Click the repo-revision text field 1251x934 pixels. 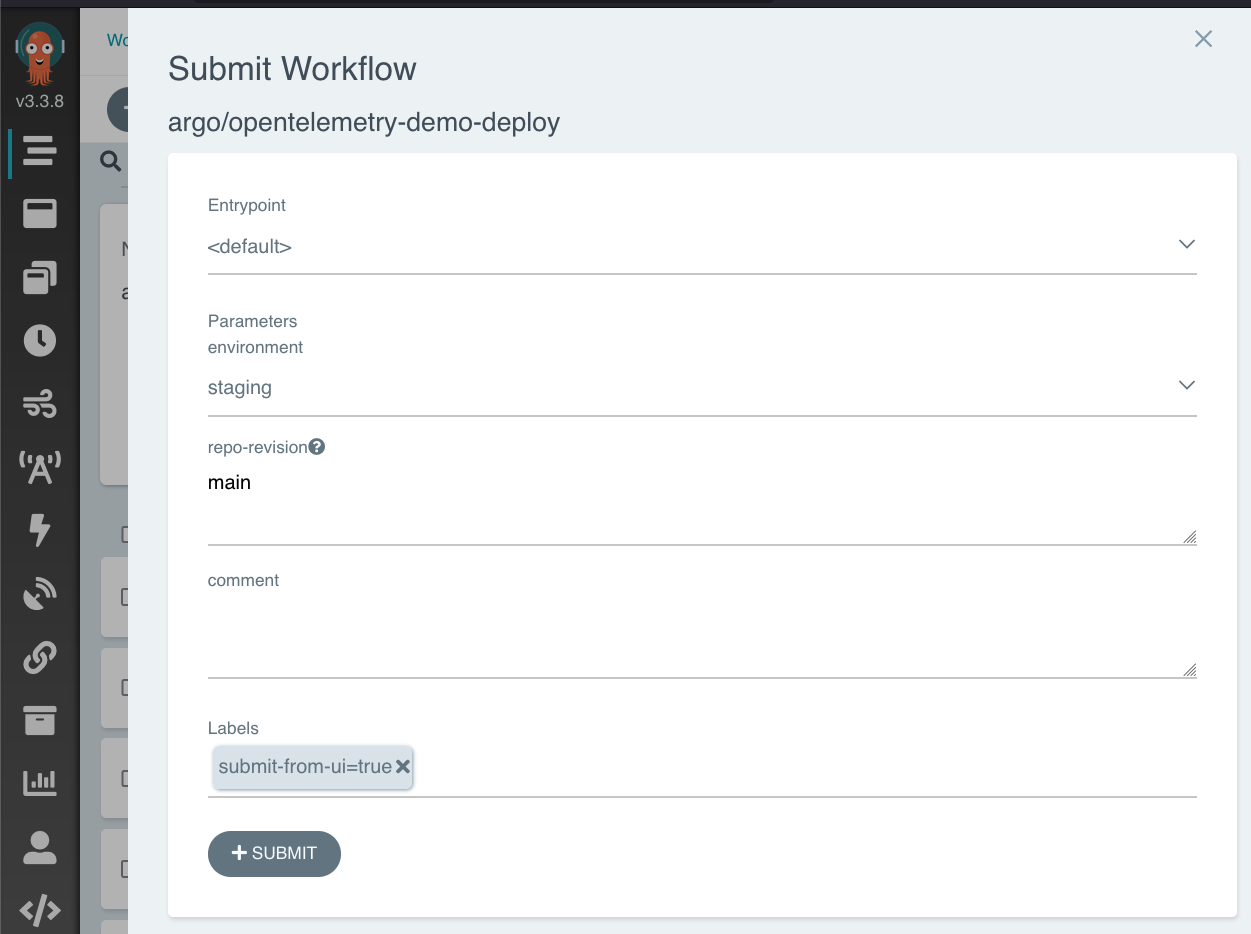coord(702,506)
